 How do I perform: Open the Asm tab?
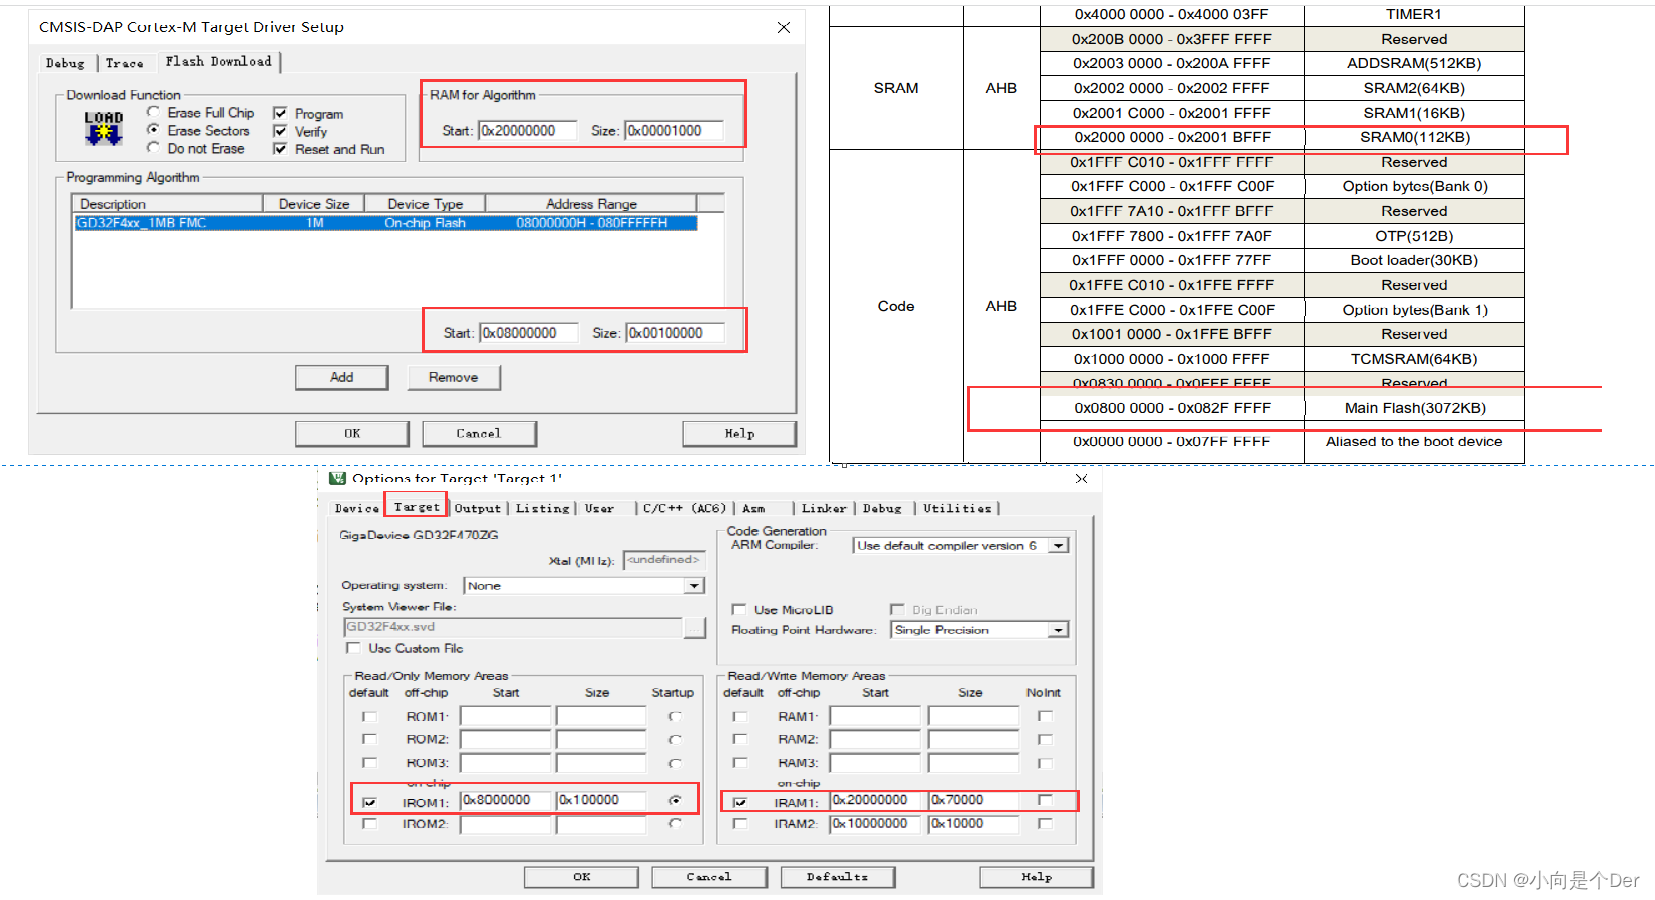point(754,508)
